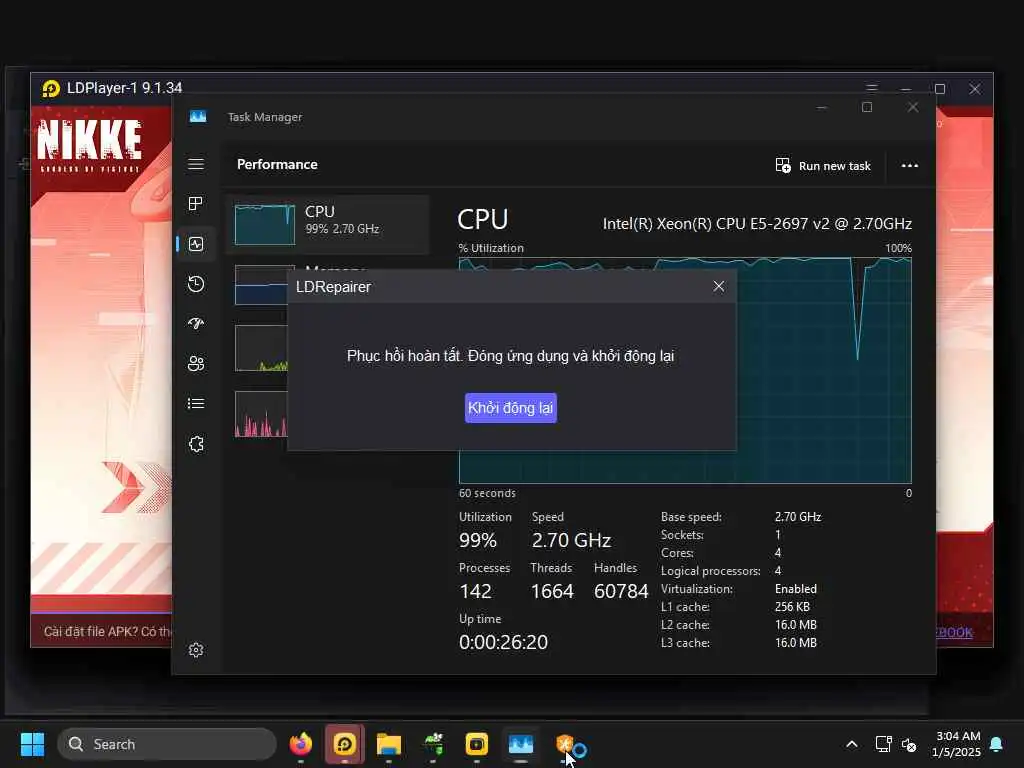Screen dimensions: 1024x768
Task: Open Startup apps page in Task Manager
Action: [x=196, y=324]
